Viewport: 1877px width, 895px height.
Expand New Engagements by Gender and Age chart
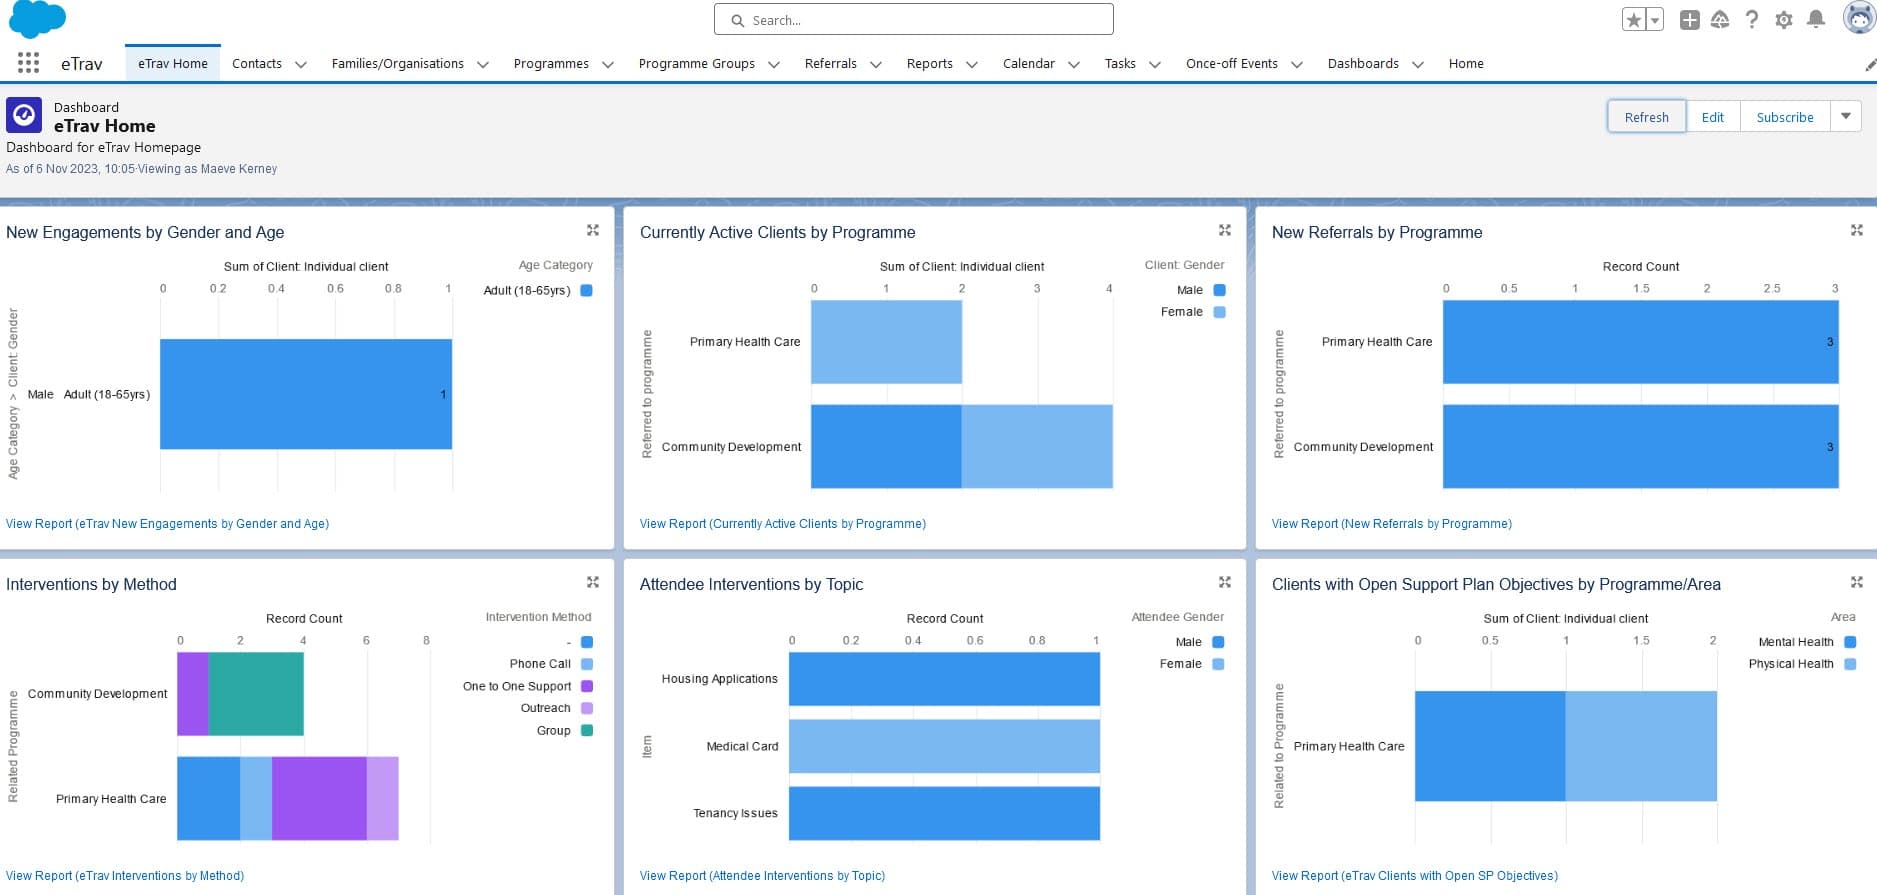[593, 230]
